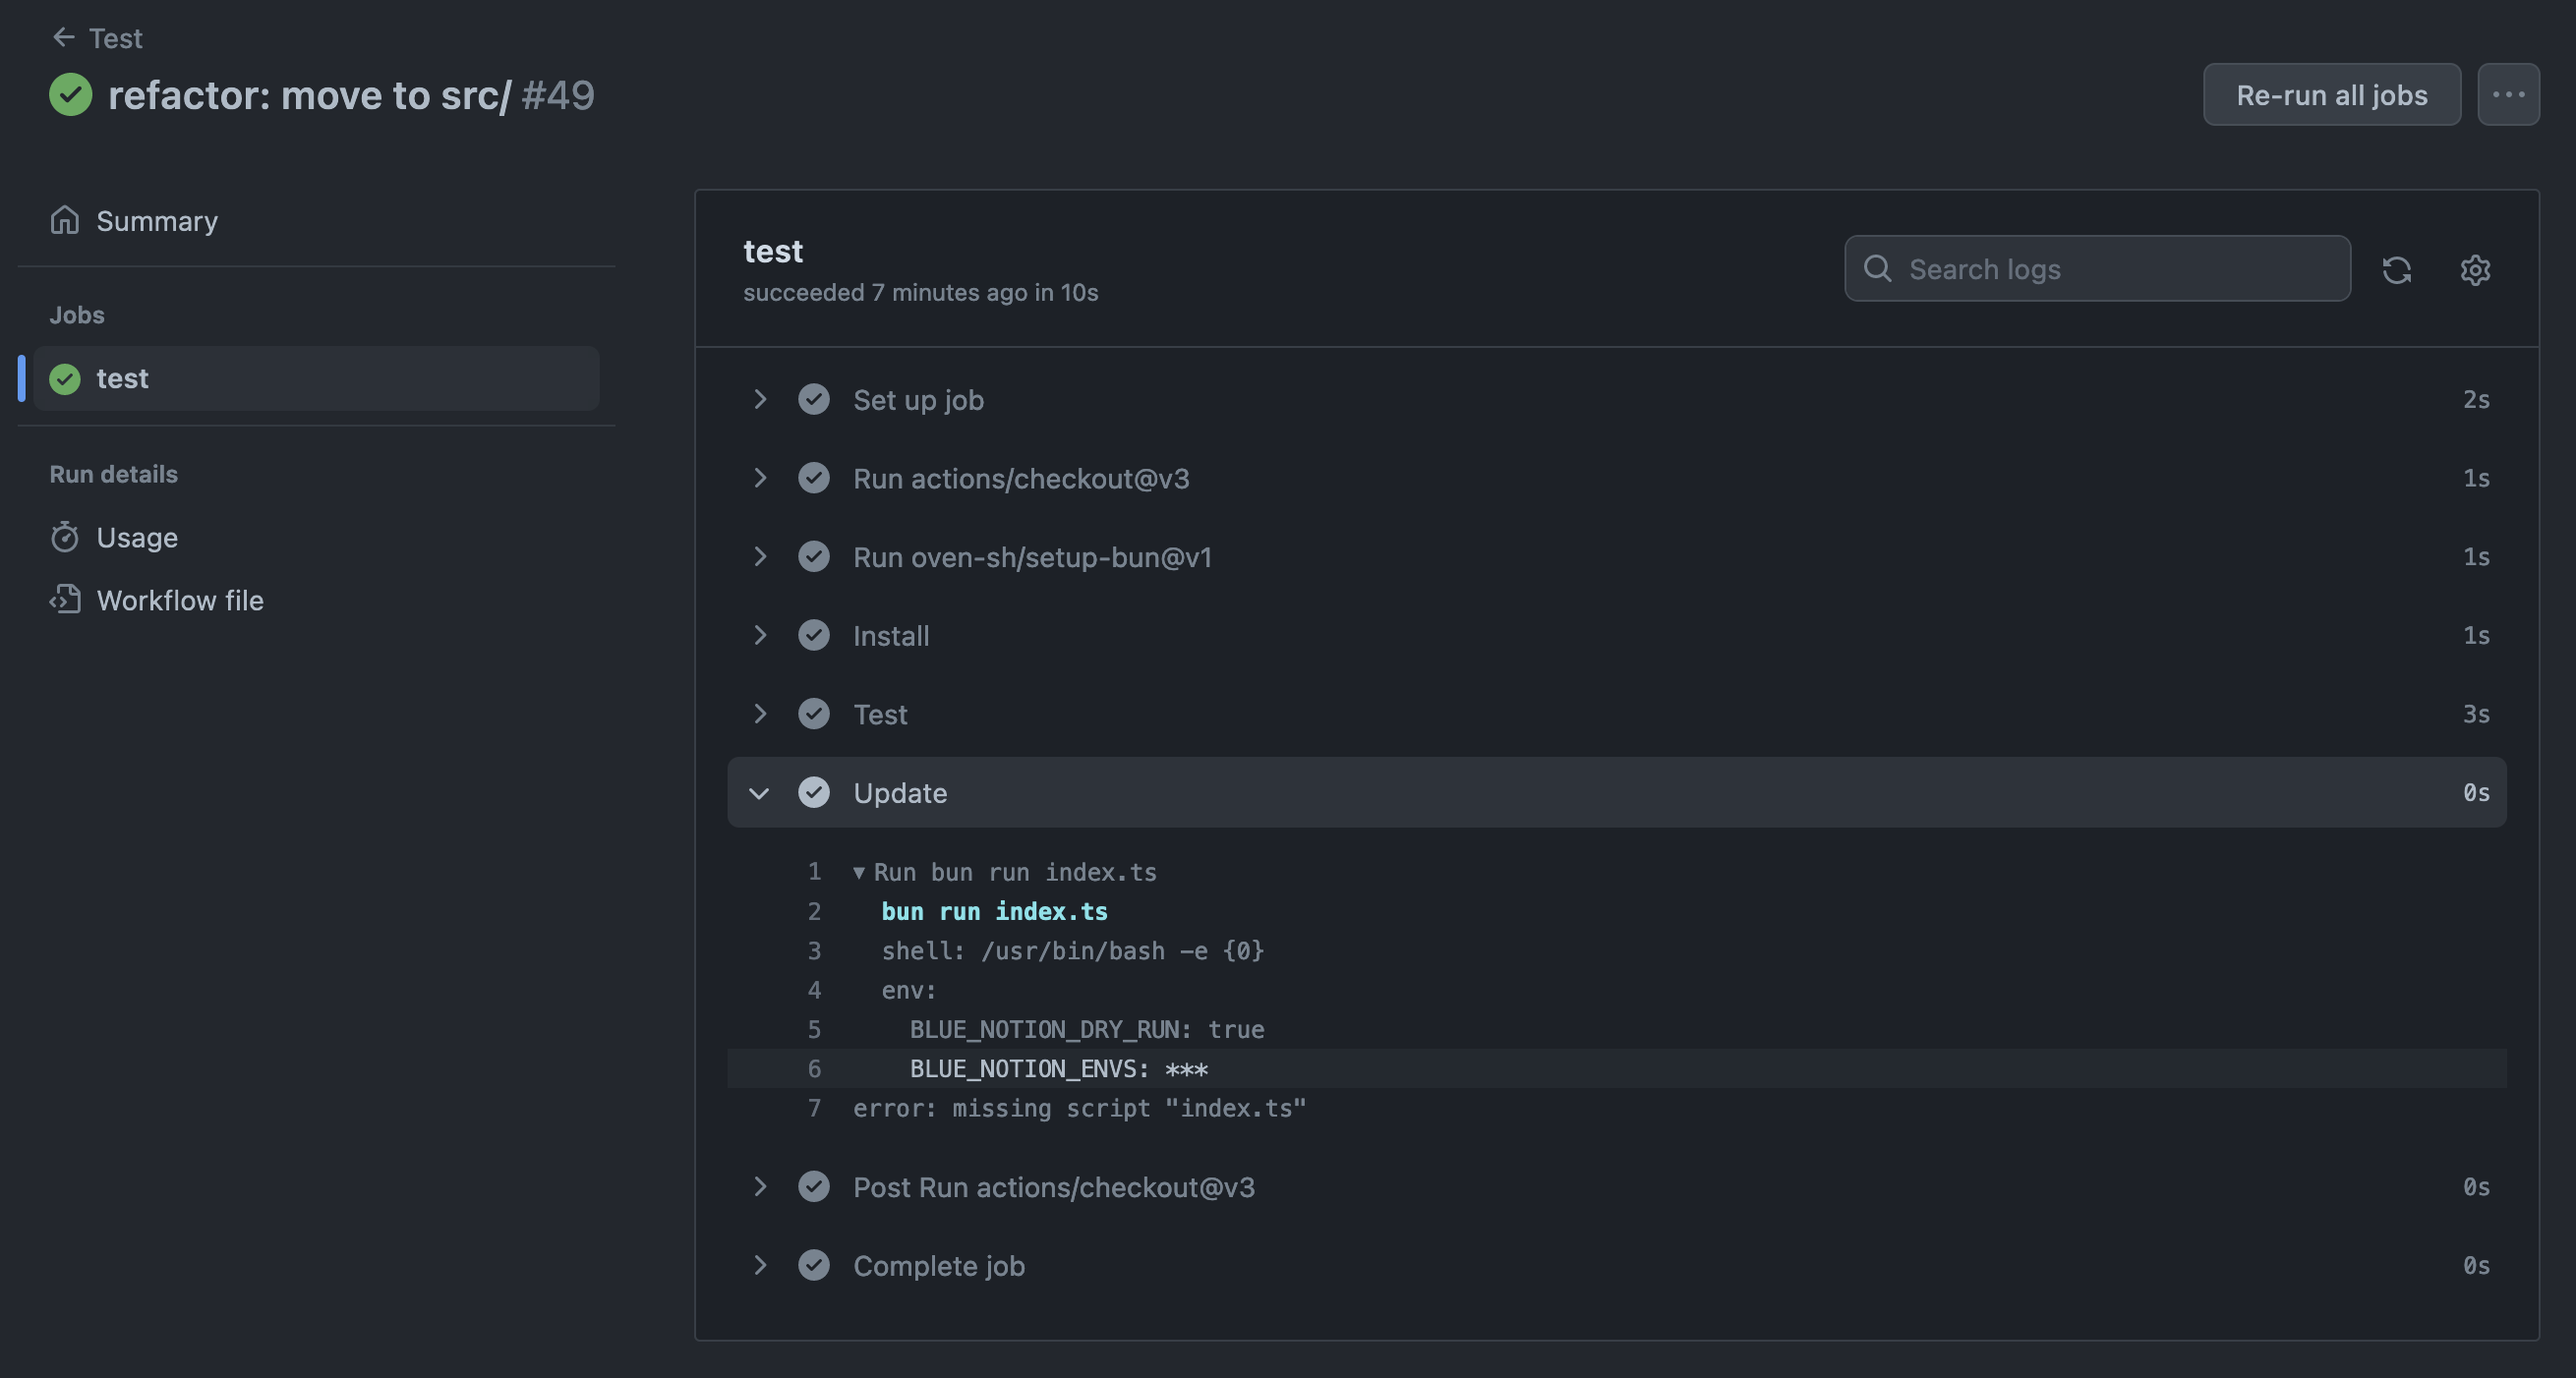The image size is (2576, 1378).
Task: Open the Summary page
Action: 157,220
